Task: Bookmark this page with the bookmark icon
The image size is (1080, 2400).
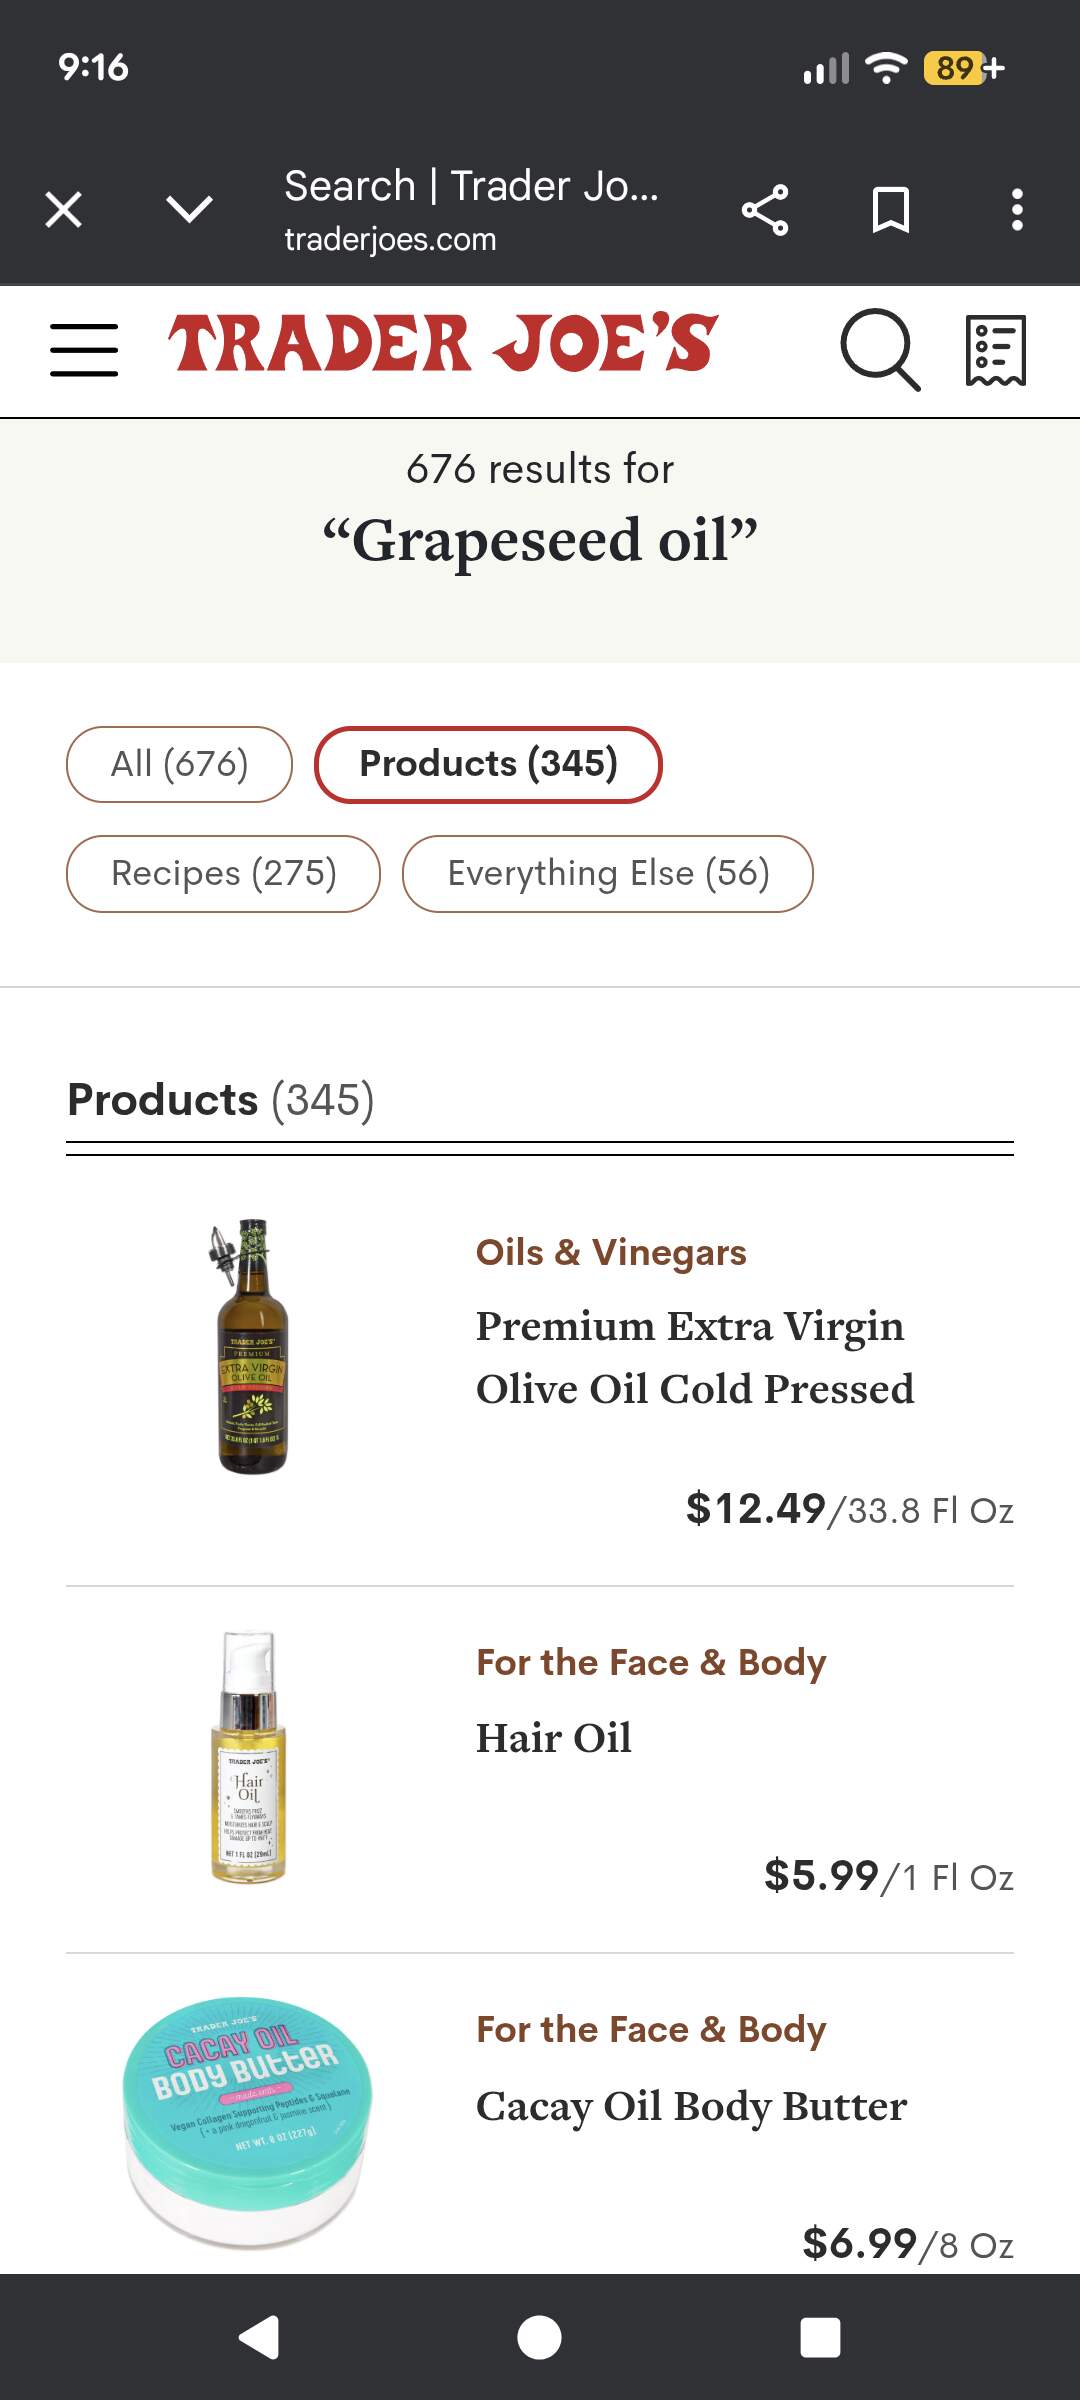Action: point(890,210)
